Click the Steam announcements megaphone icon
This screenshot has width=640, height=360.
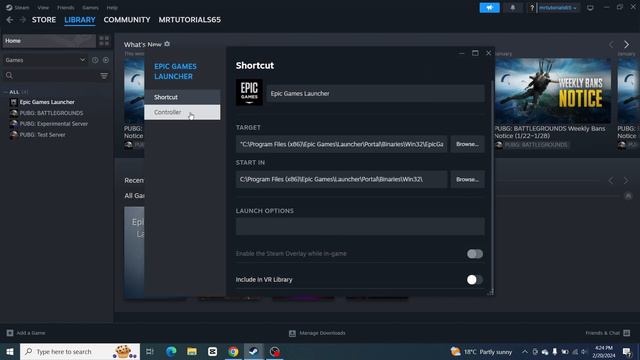coord(489,7)
